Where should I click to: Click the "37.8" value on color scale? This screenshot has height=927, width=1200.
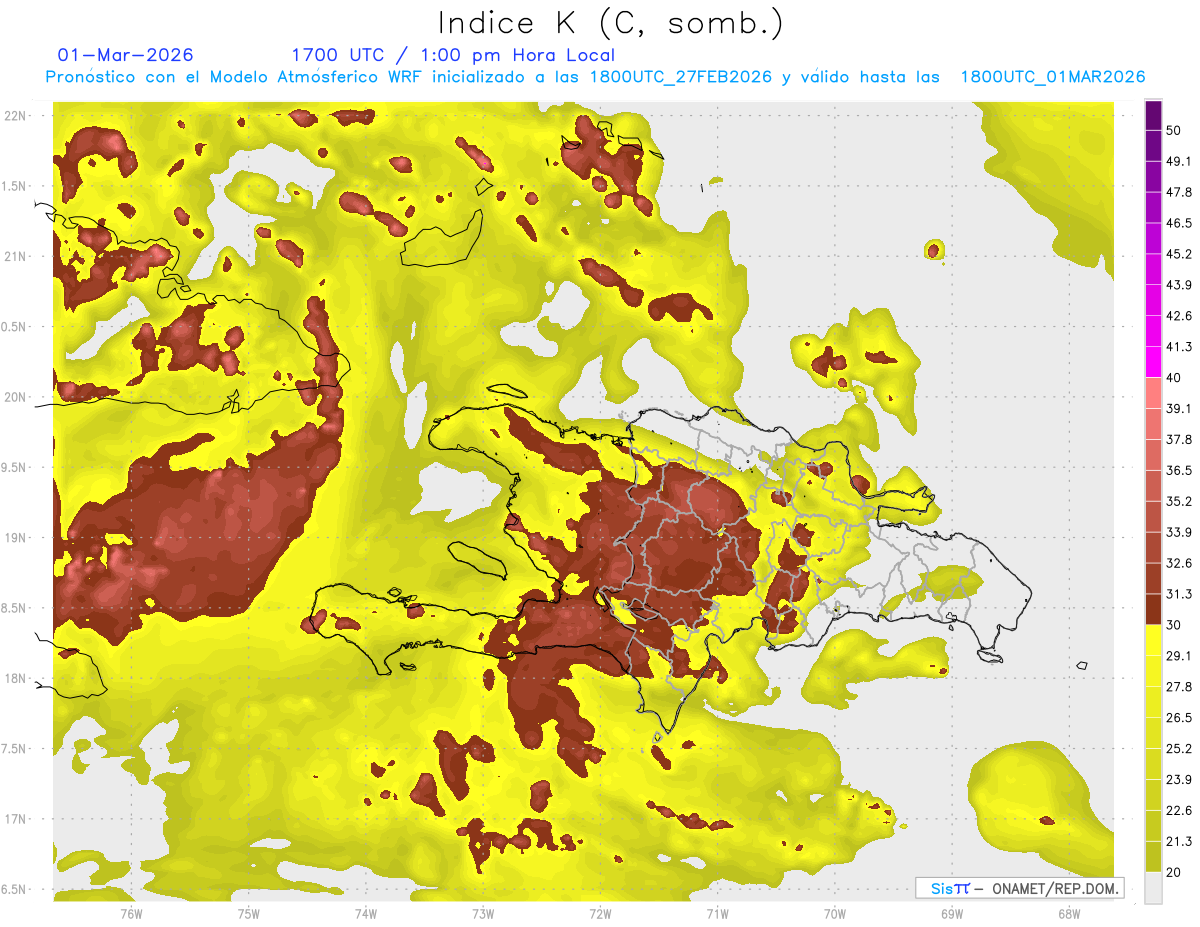pos(1179,440)
